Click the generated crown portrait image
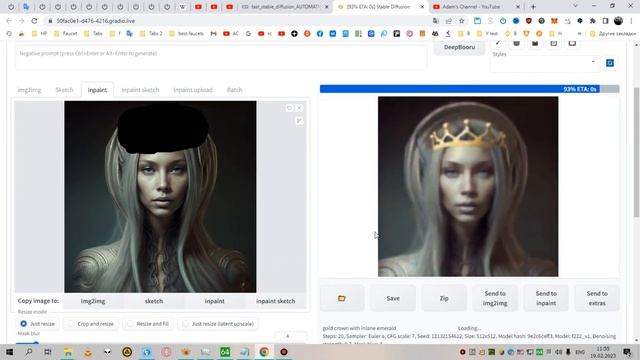640x360 pixels. (x=468, y=187)
